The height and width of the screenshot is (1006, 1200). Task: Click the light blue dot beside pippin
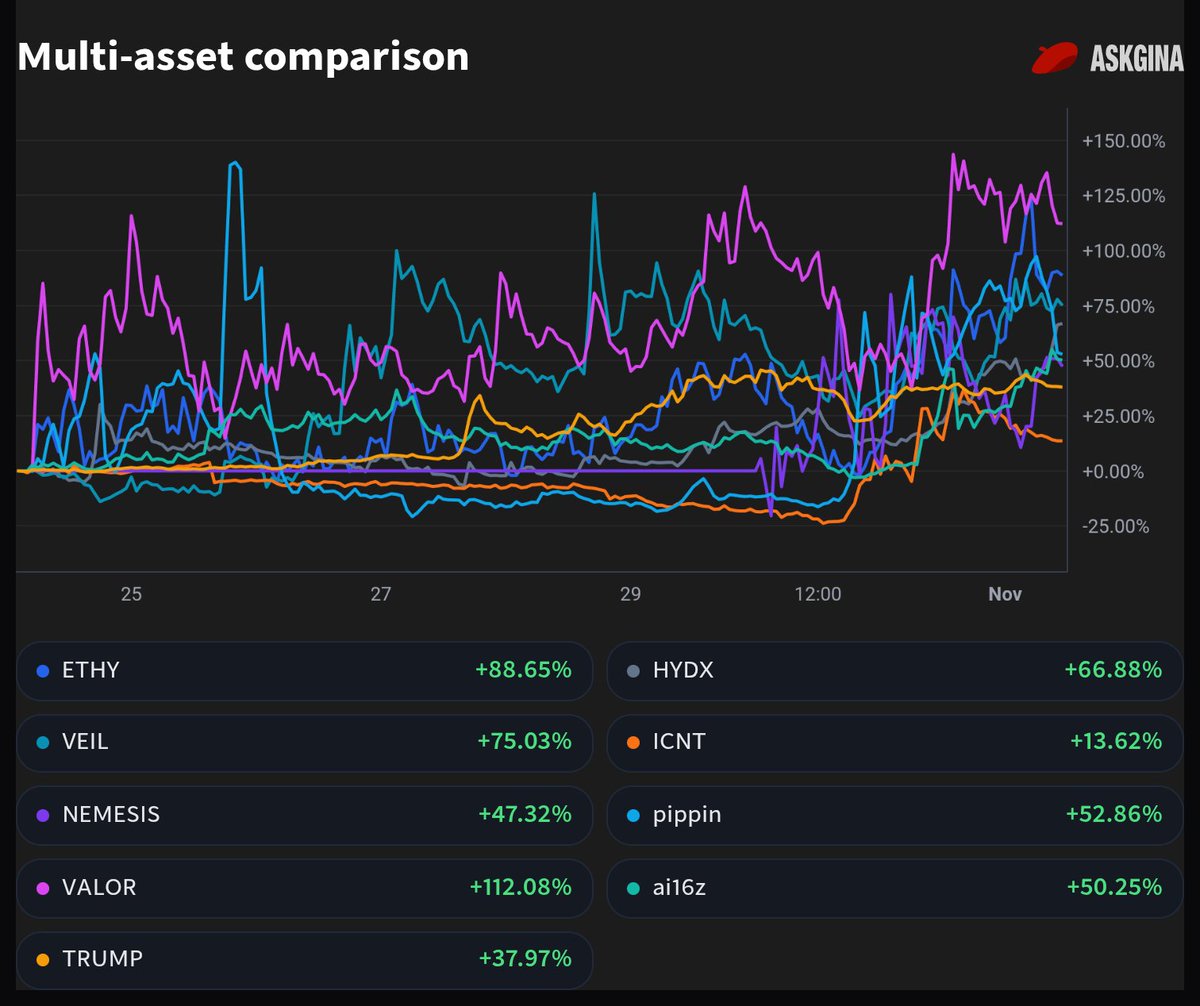click(x=632, y=815)
